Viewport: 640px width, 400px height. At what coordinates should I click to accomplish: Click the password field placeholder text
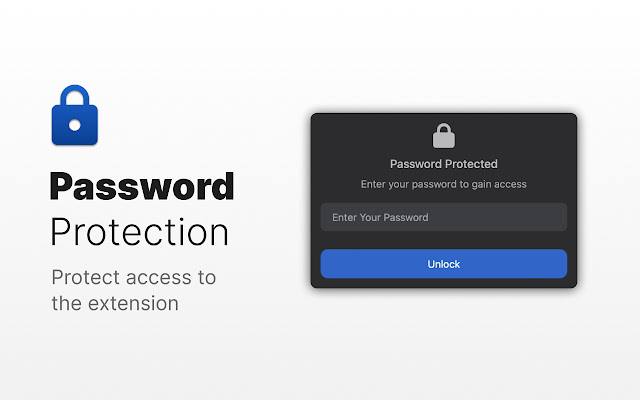(380, 217)
